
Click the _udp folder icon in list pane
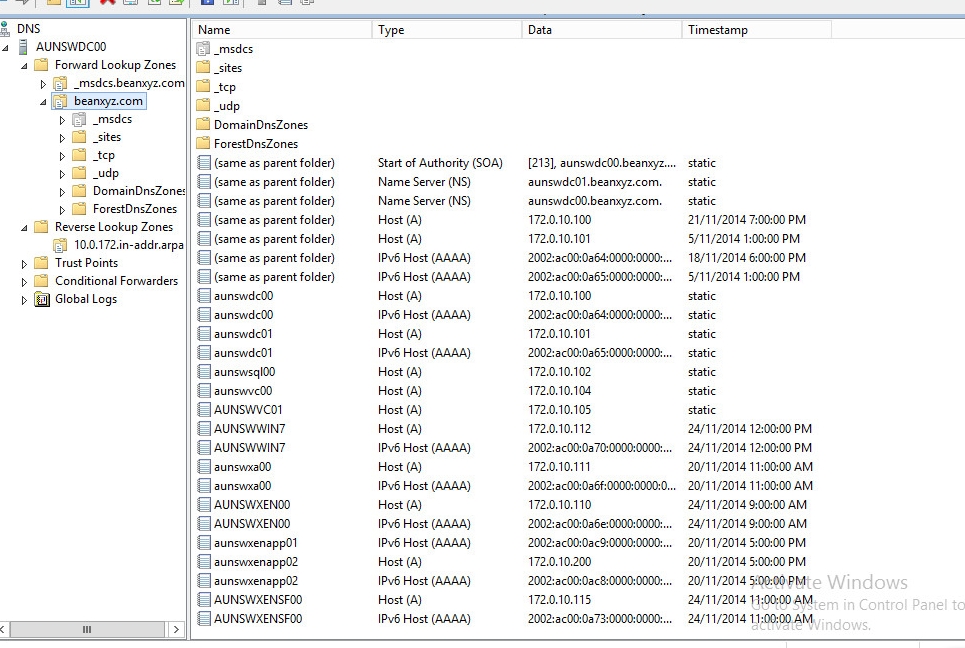point(203,106)
